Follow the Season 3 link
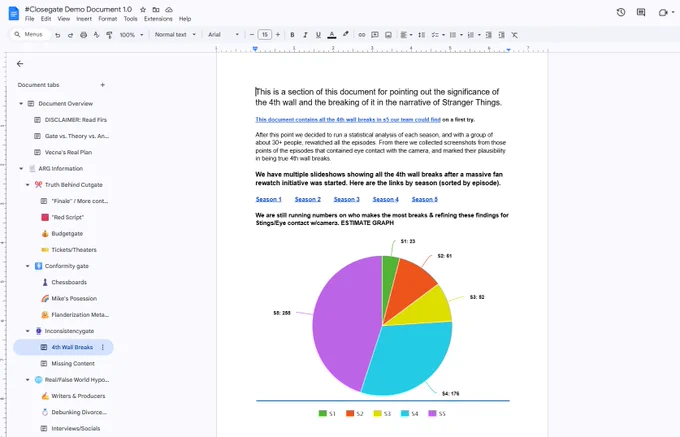 (x=347, y=199)
